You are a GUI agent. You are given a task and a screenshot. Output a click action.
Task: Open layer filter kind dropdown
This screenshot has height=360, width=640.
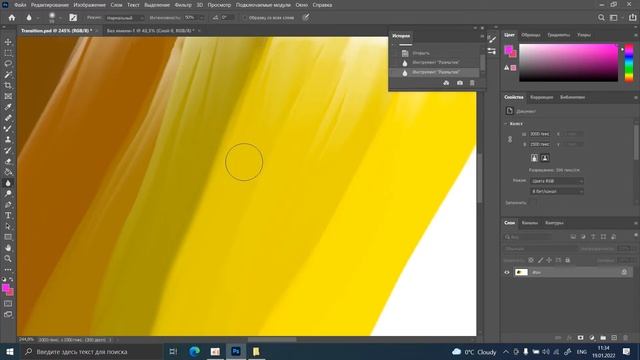point(529,237)
